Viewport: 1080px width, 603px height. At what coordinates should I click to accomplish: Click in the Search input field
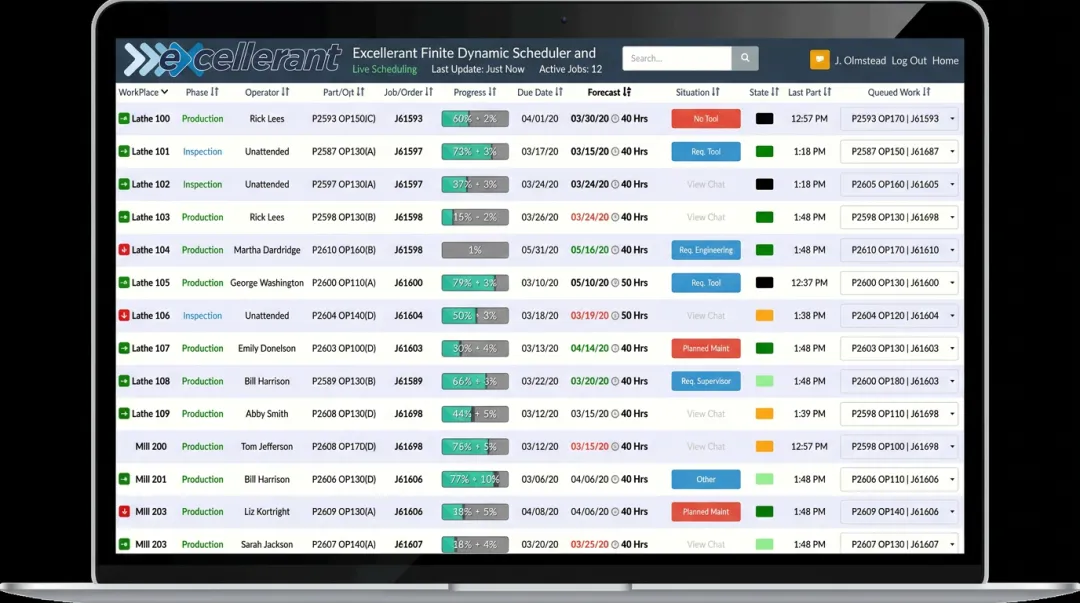677,59
